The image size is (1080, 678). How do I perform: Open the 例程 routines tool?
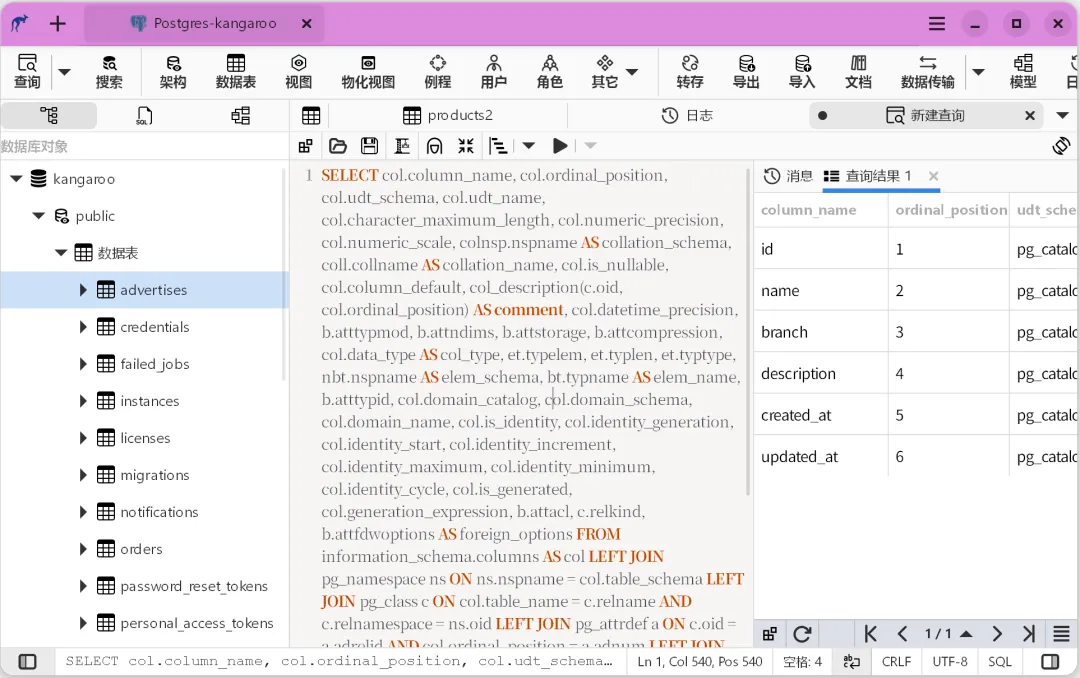[x=437, y=71]
